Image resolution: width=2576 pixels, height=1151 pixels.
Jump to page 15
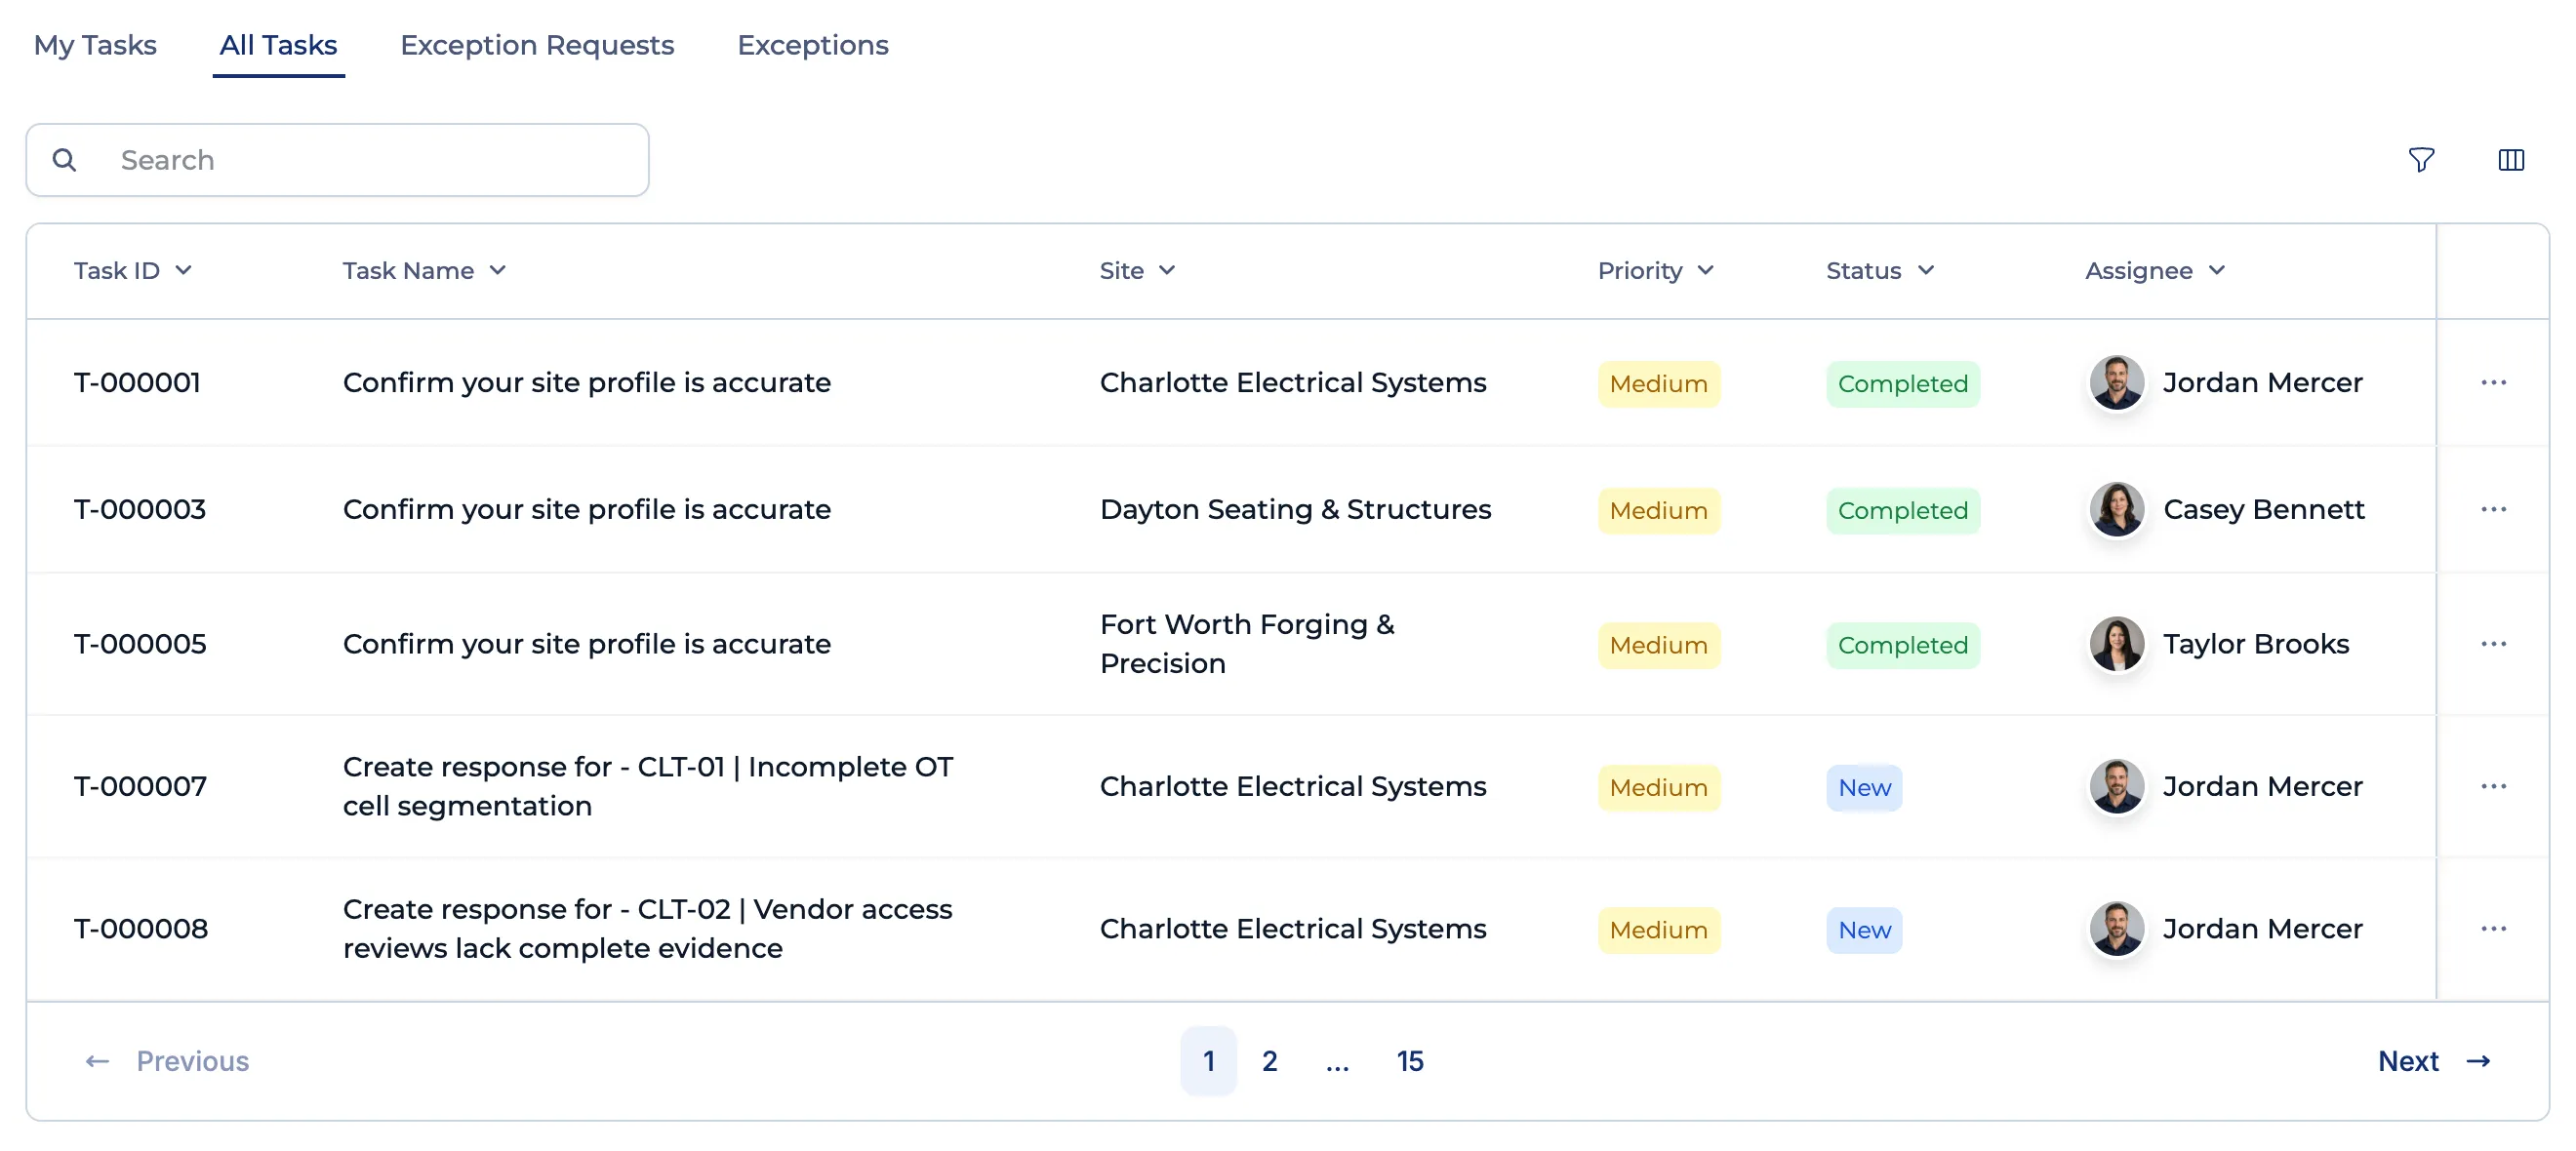click(x=1409, y=1061)
